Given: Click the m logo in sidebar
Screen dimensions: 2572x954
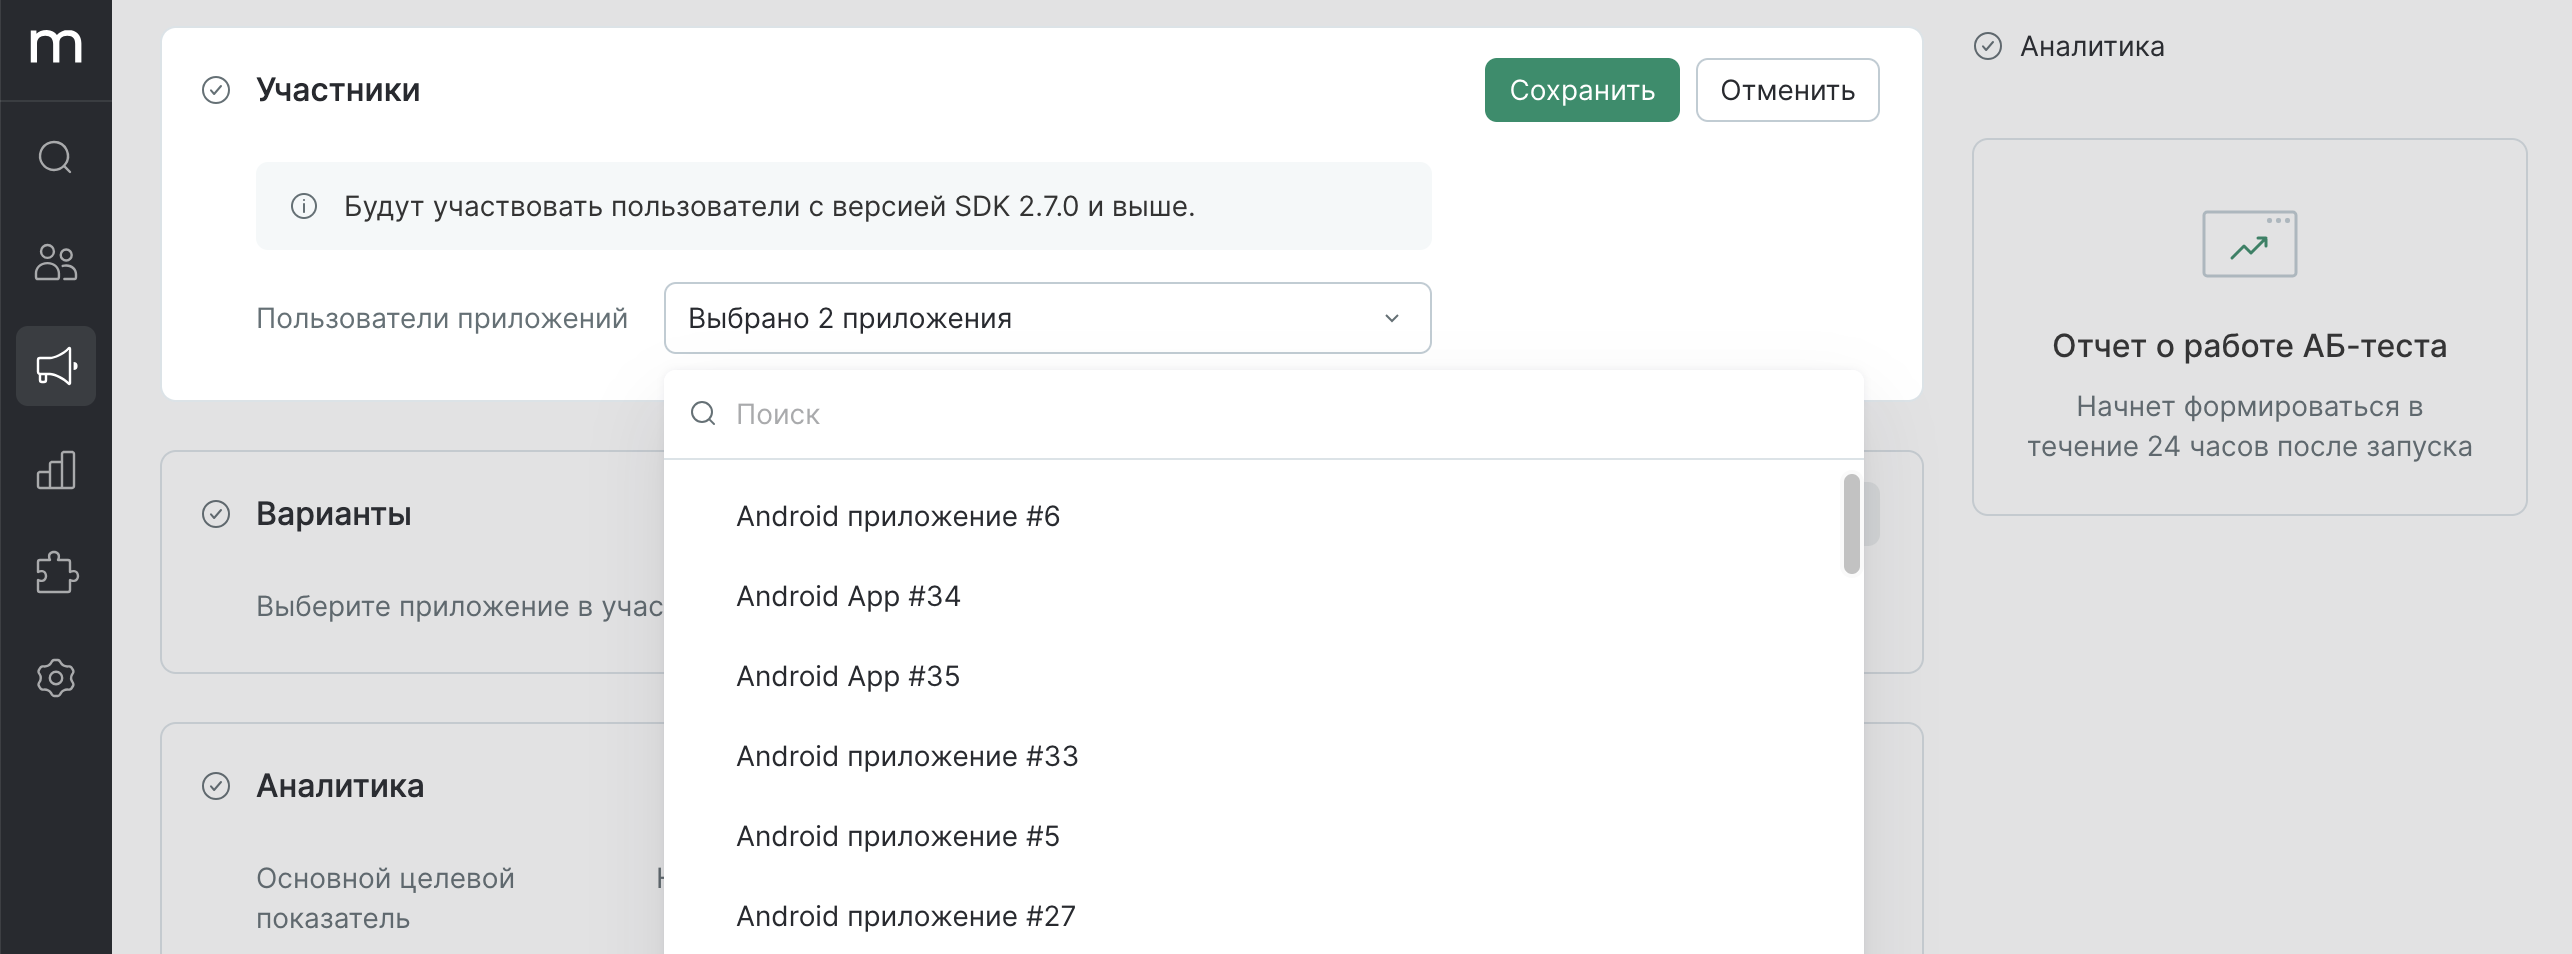Looking at the screenshot, I should click(x=55, y=46).
